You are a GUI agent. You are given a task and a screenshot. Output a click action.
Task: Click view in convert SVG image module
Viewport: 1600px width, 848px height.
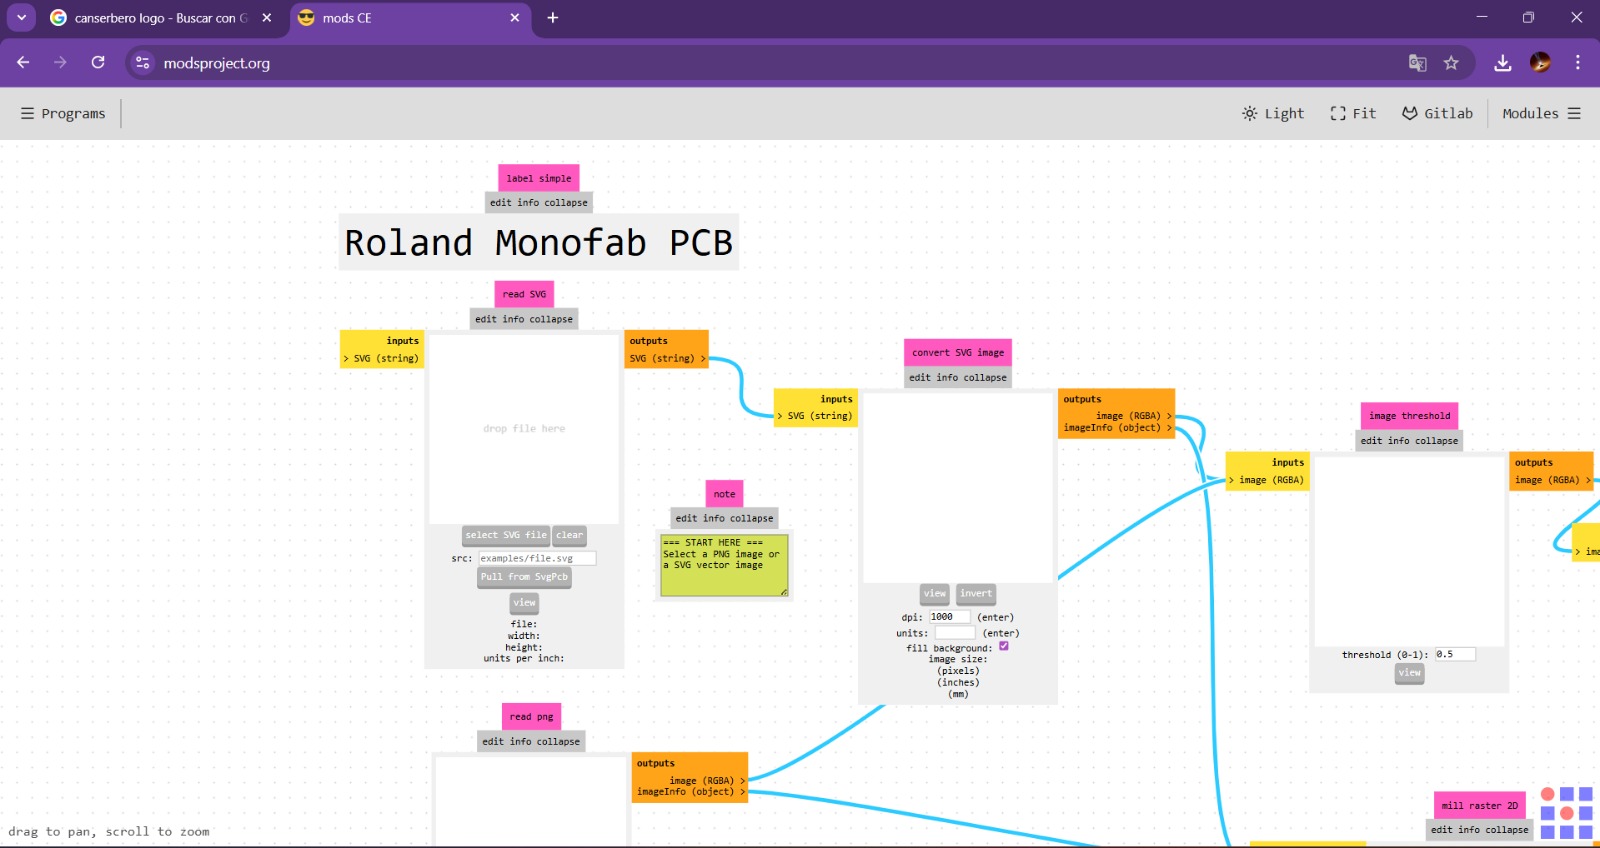tap(935, 594)
